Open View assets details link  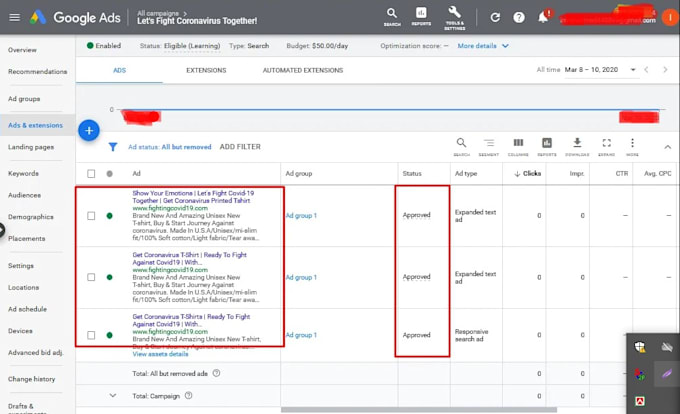tap(160, 354)
